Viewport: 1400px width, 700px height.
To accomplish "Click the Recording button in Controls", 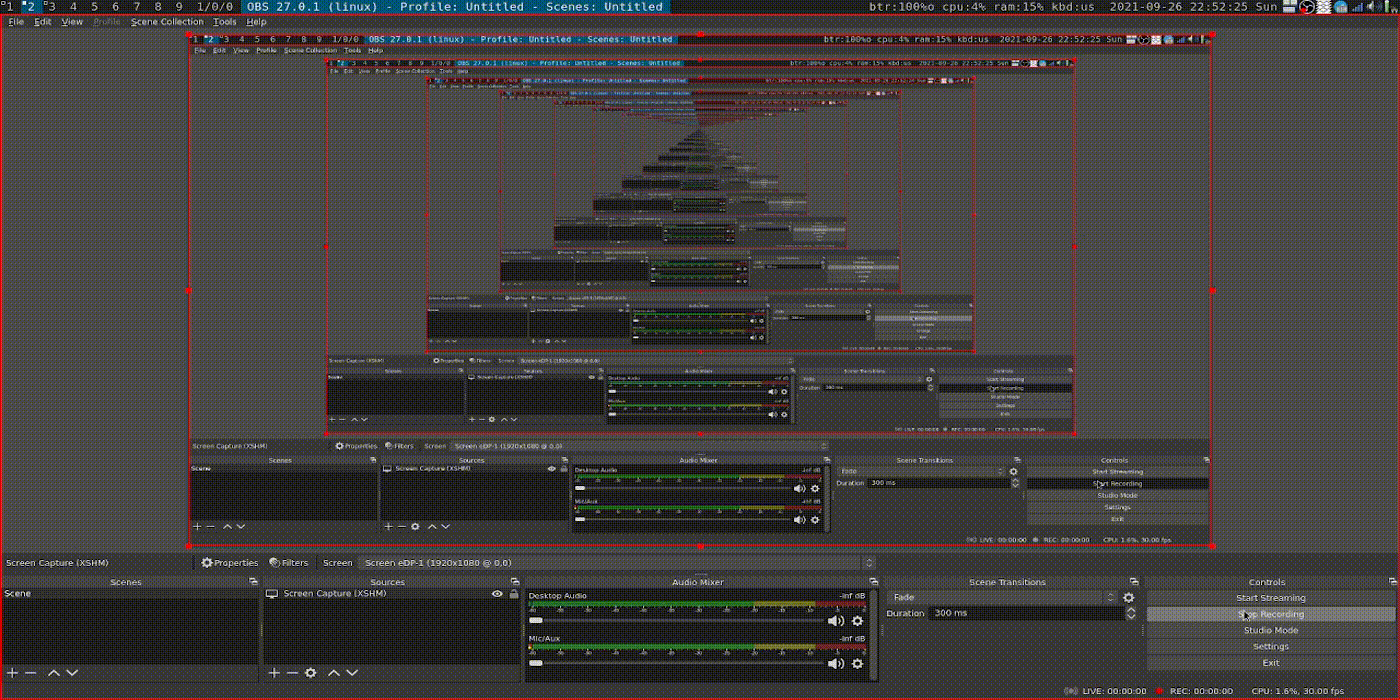I will click(x=1271, y=614).
